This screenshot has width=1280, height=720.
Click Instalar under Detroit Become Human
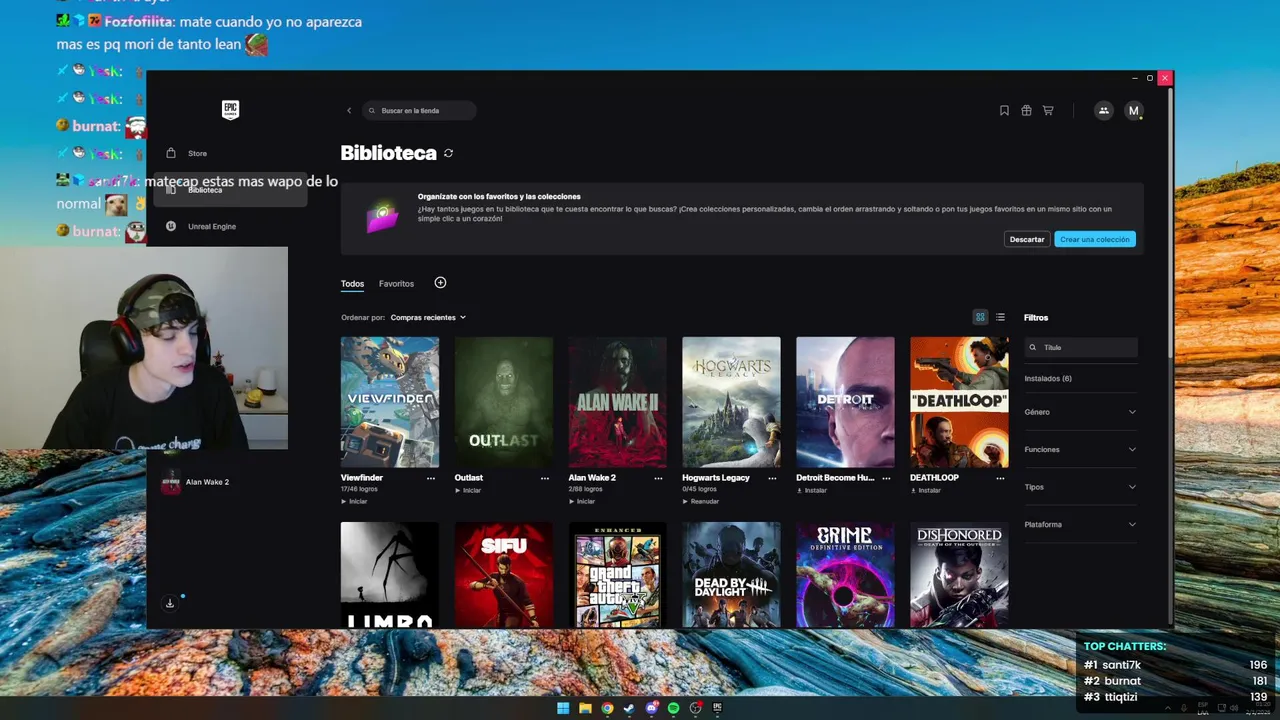[x=812, y=490]
